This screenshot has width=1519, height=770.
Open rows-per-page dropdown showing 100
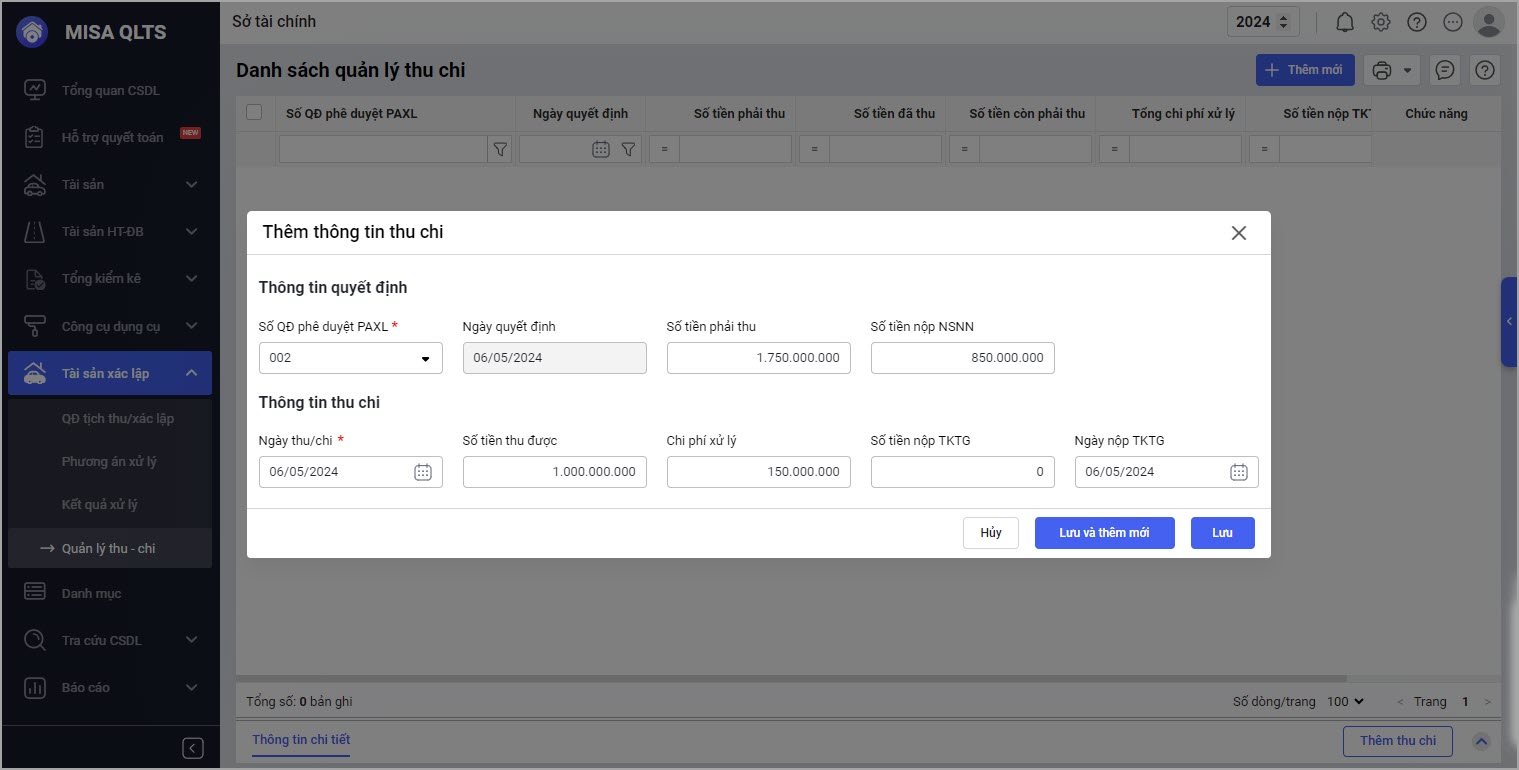[1345, 702]
